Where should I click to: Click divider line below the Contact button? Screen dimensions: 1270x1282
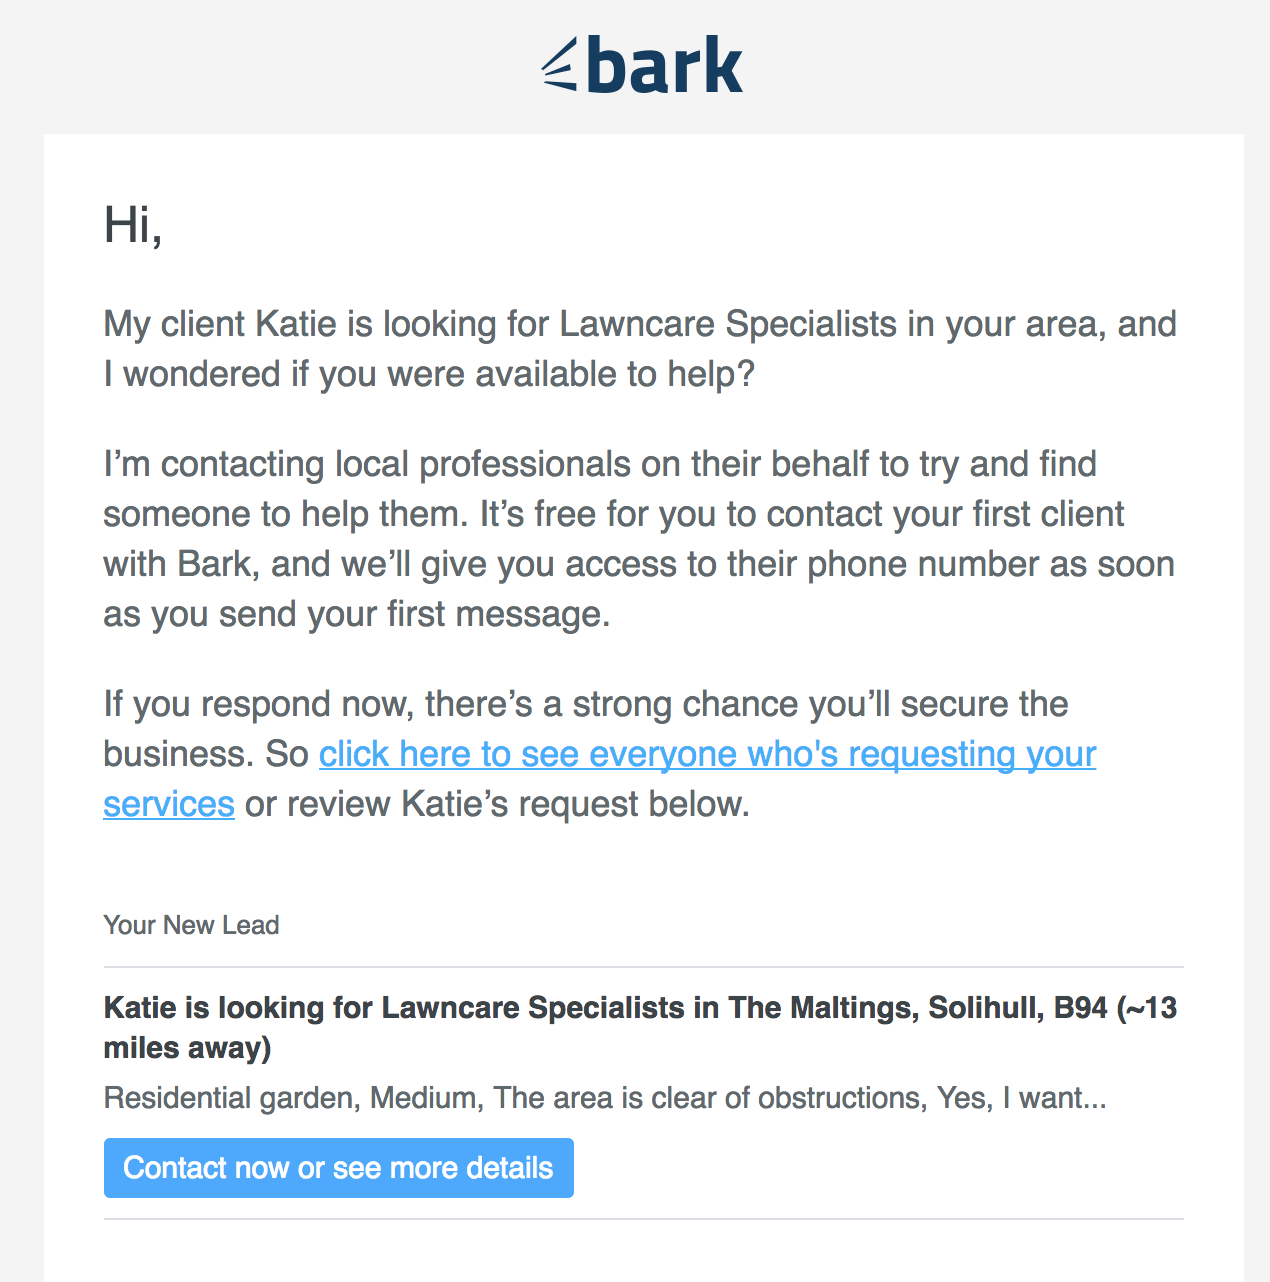click(644, 1219)
